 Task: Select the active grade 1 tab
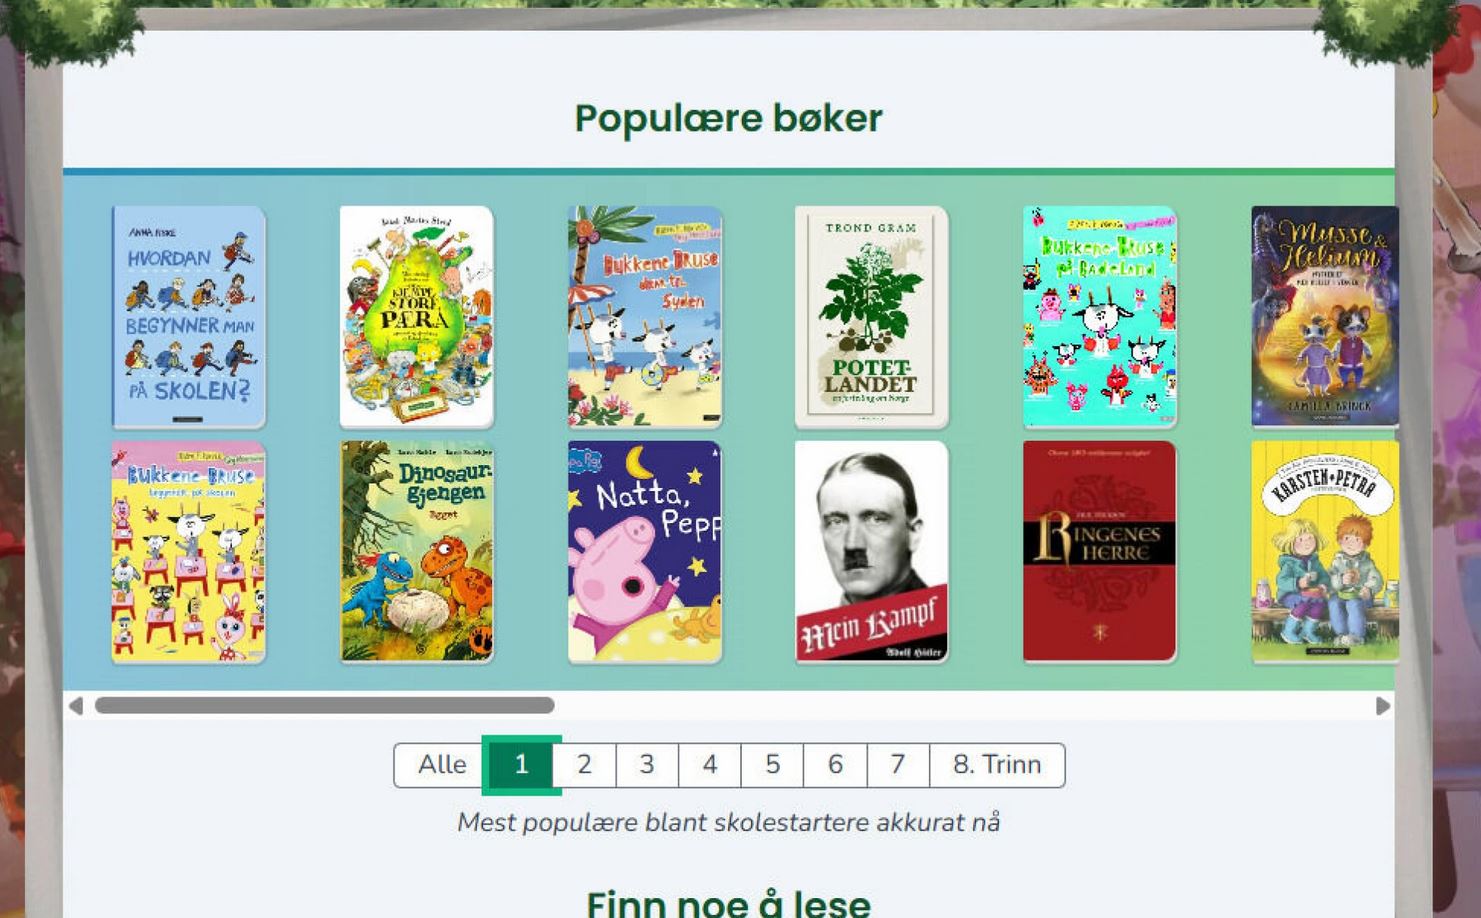521,765
